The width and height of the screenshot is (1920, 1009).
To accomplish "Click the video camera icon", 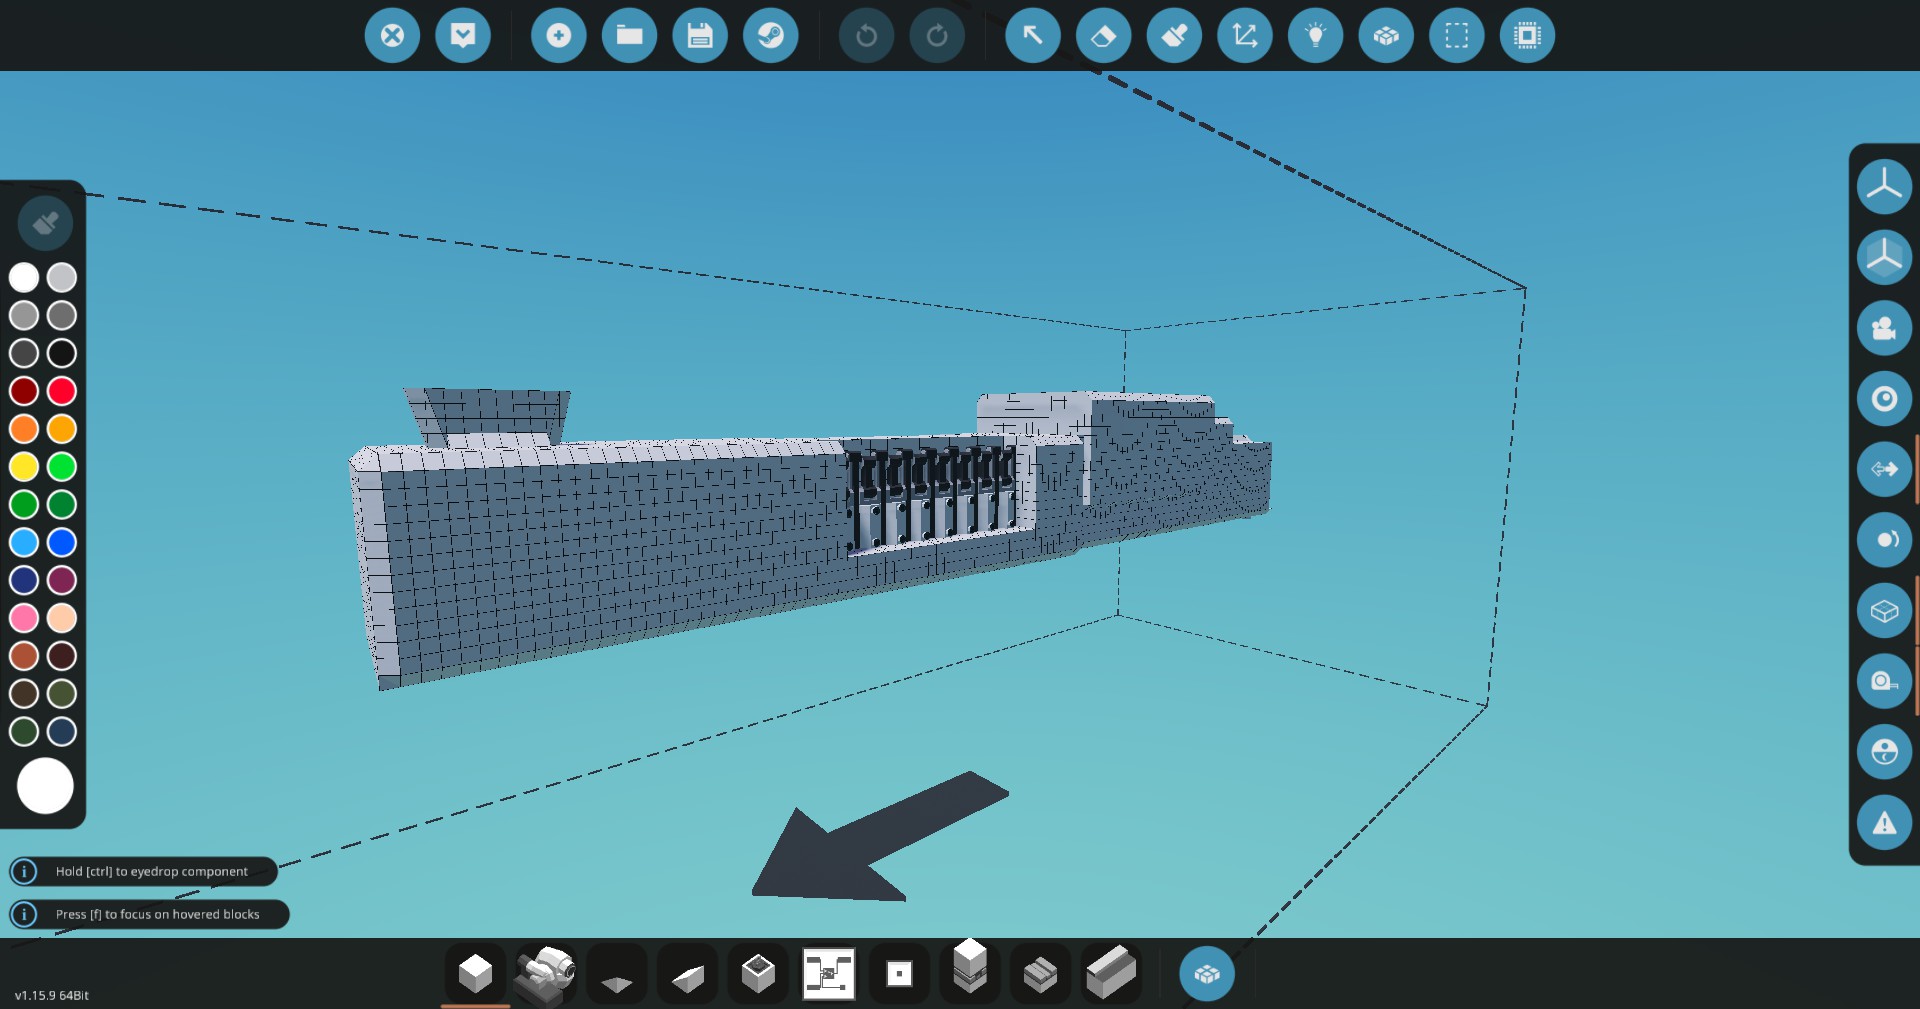I will (x=1884, y=328).
